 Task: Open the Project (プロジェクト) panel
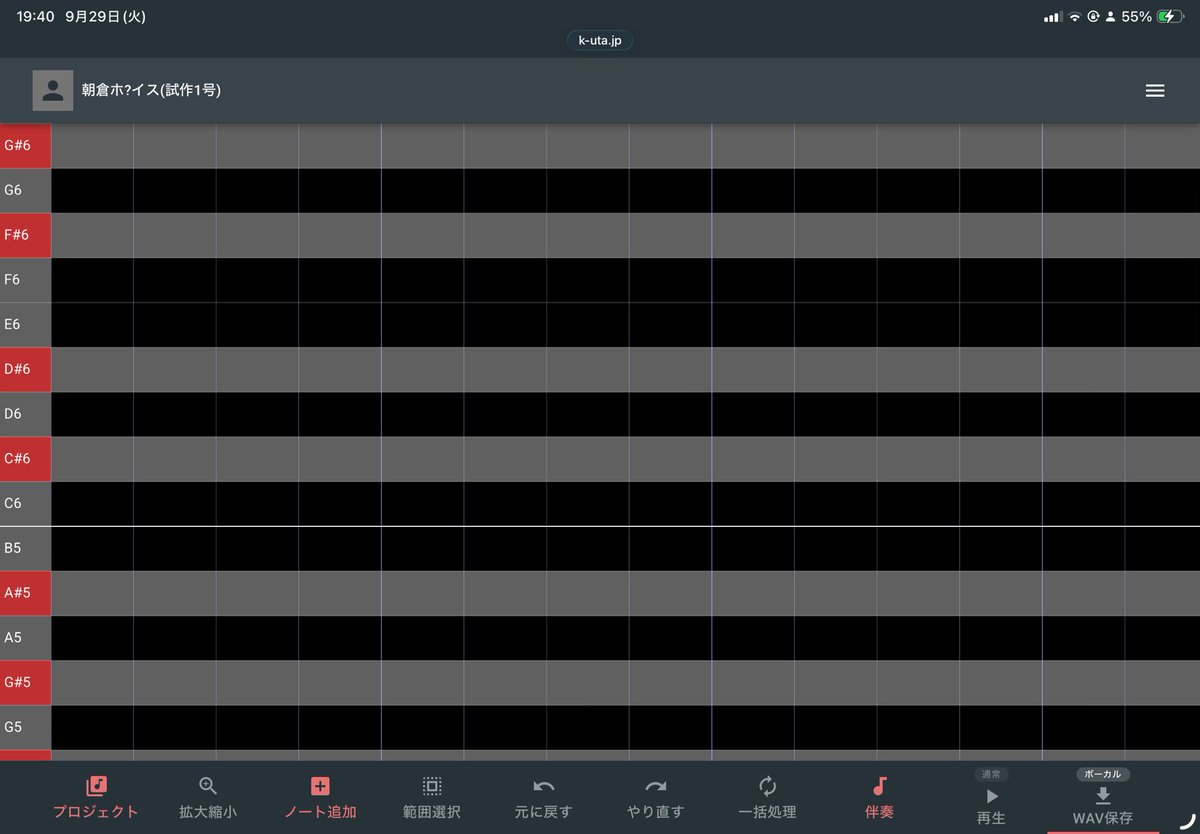tap(96, 798)
